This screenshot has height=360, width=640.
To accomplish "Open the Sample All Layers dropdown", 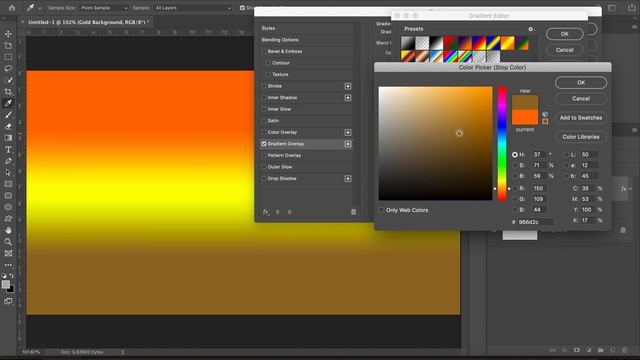I will click(x=193, y=8).
